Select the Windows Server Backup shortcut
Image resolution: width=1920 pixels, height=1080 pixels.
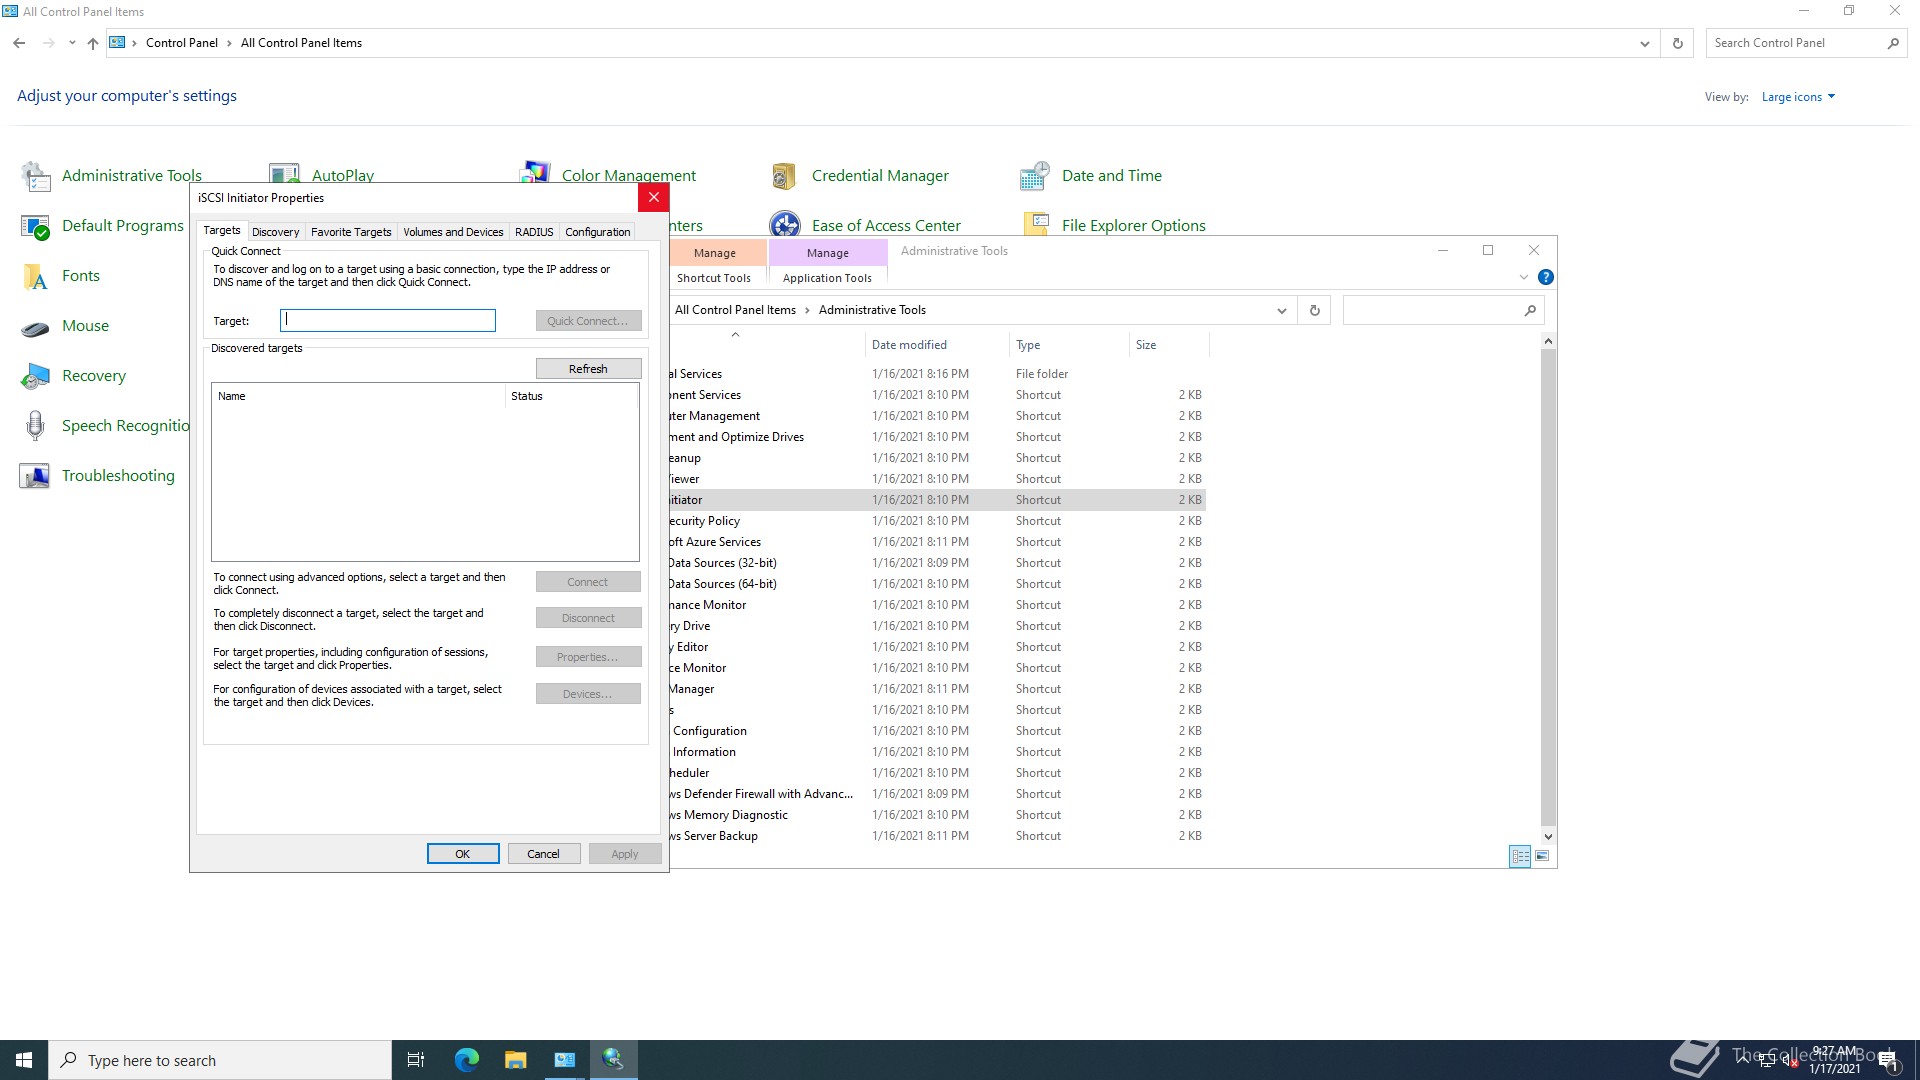936,836
